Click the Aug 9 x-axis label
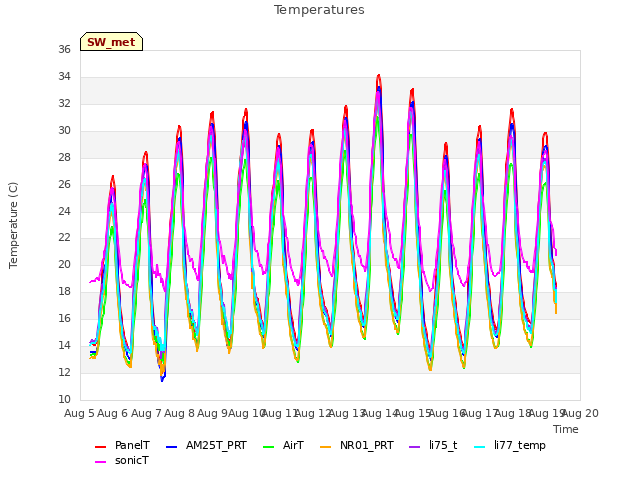 pyautogui.click(x=213, y=413)
